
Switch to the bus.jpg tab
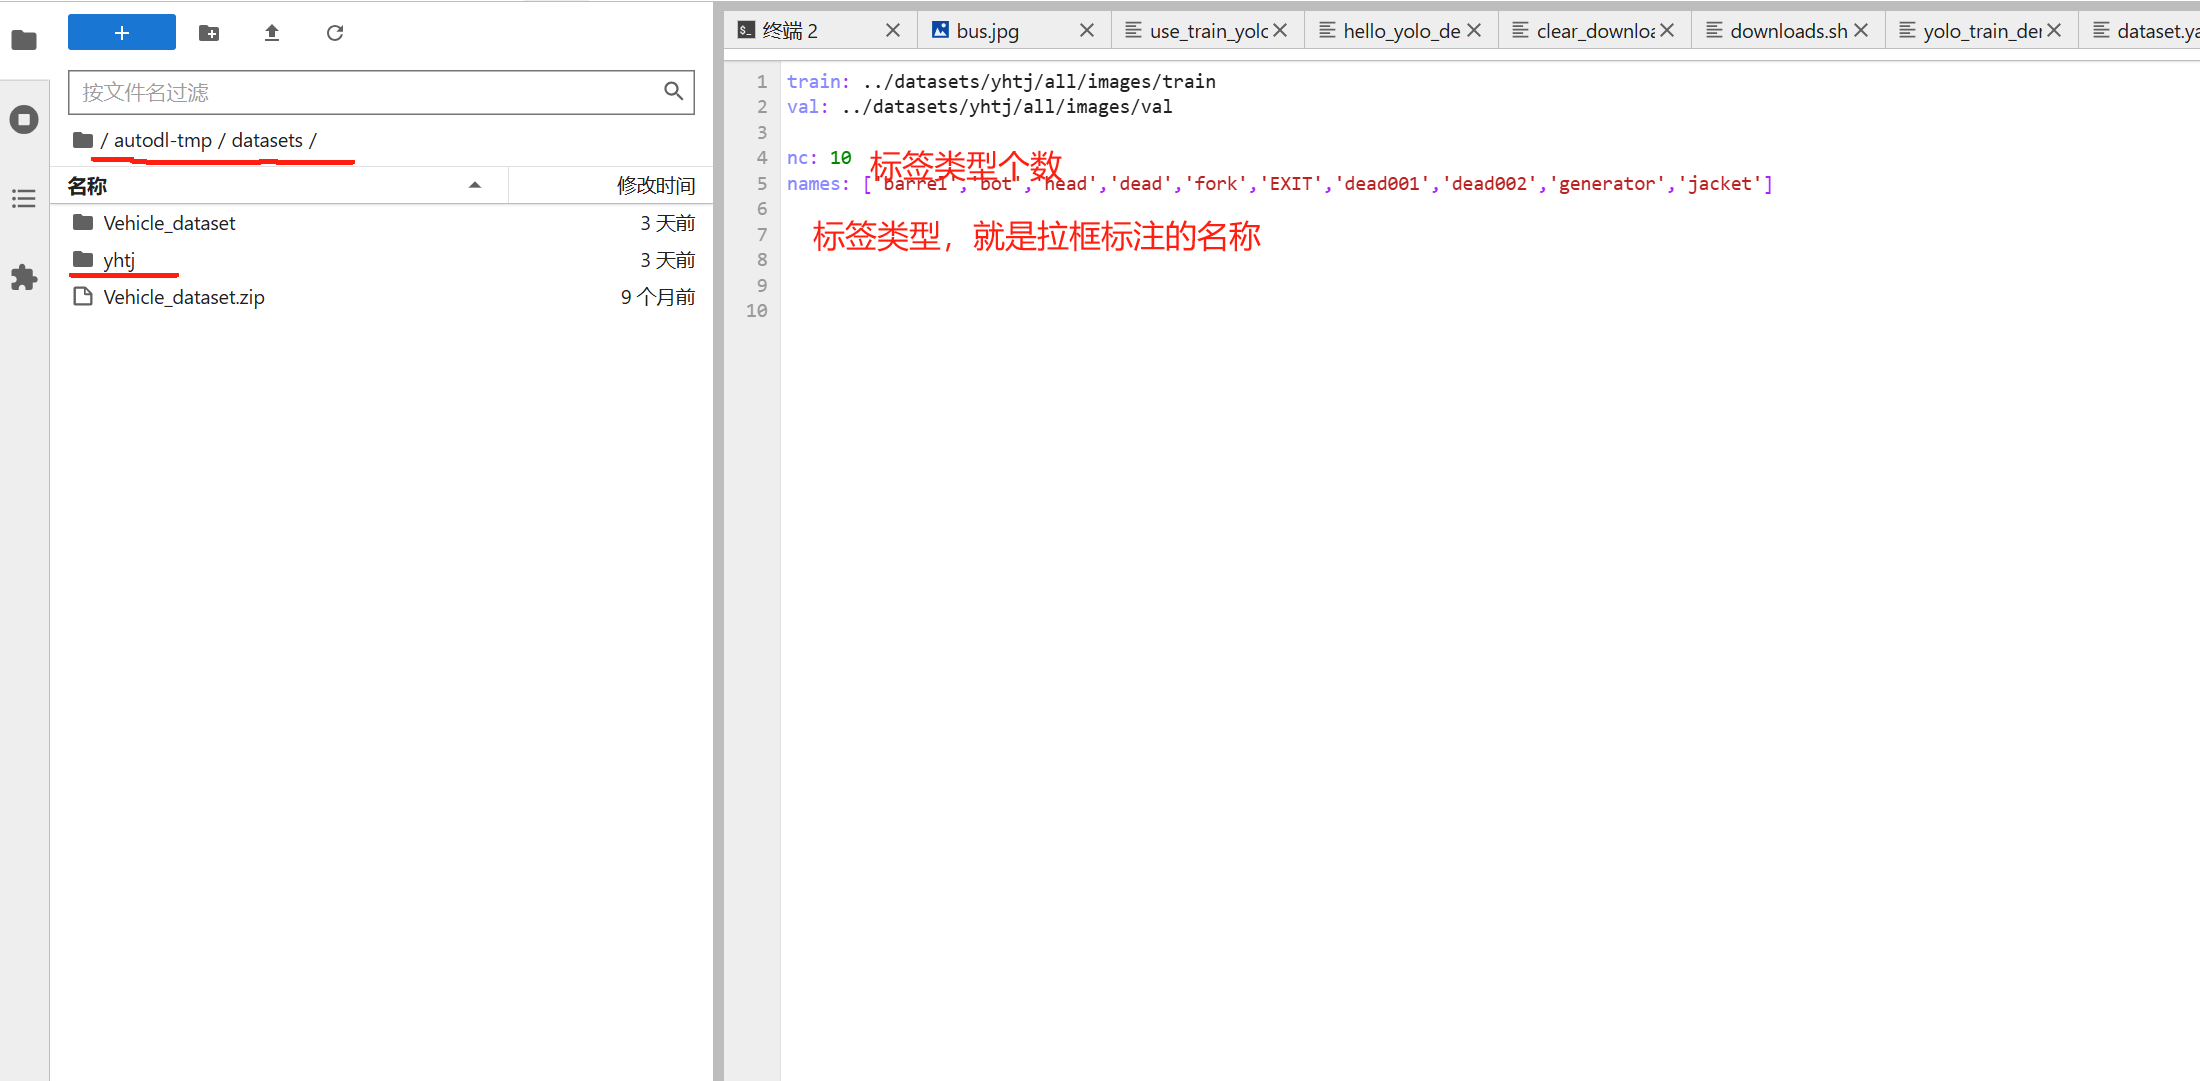1013,31
